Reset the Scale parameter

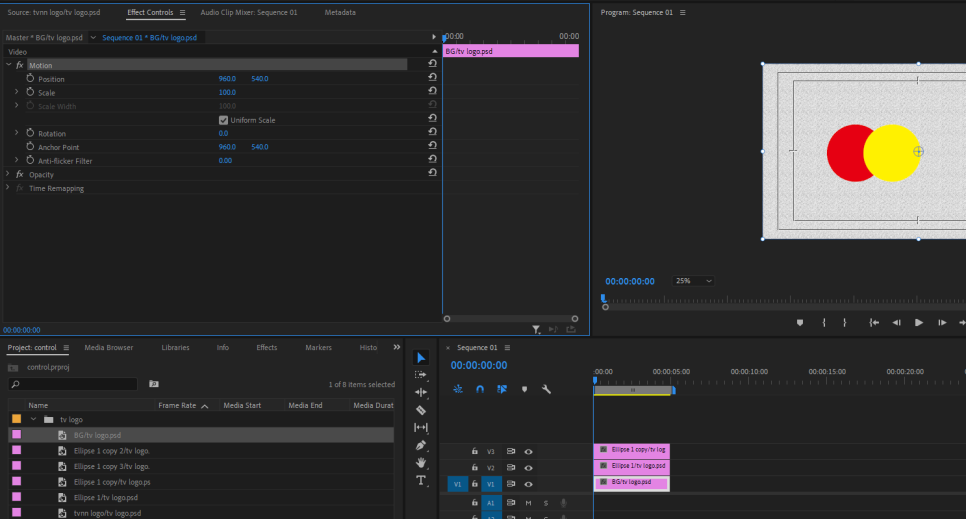432,91
